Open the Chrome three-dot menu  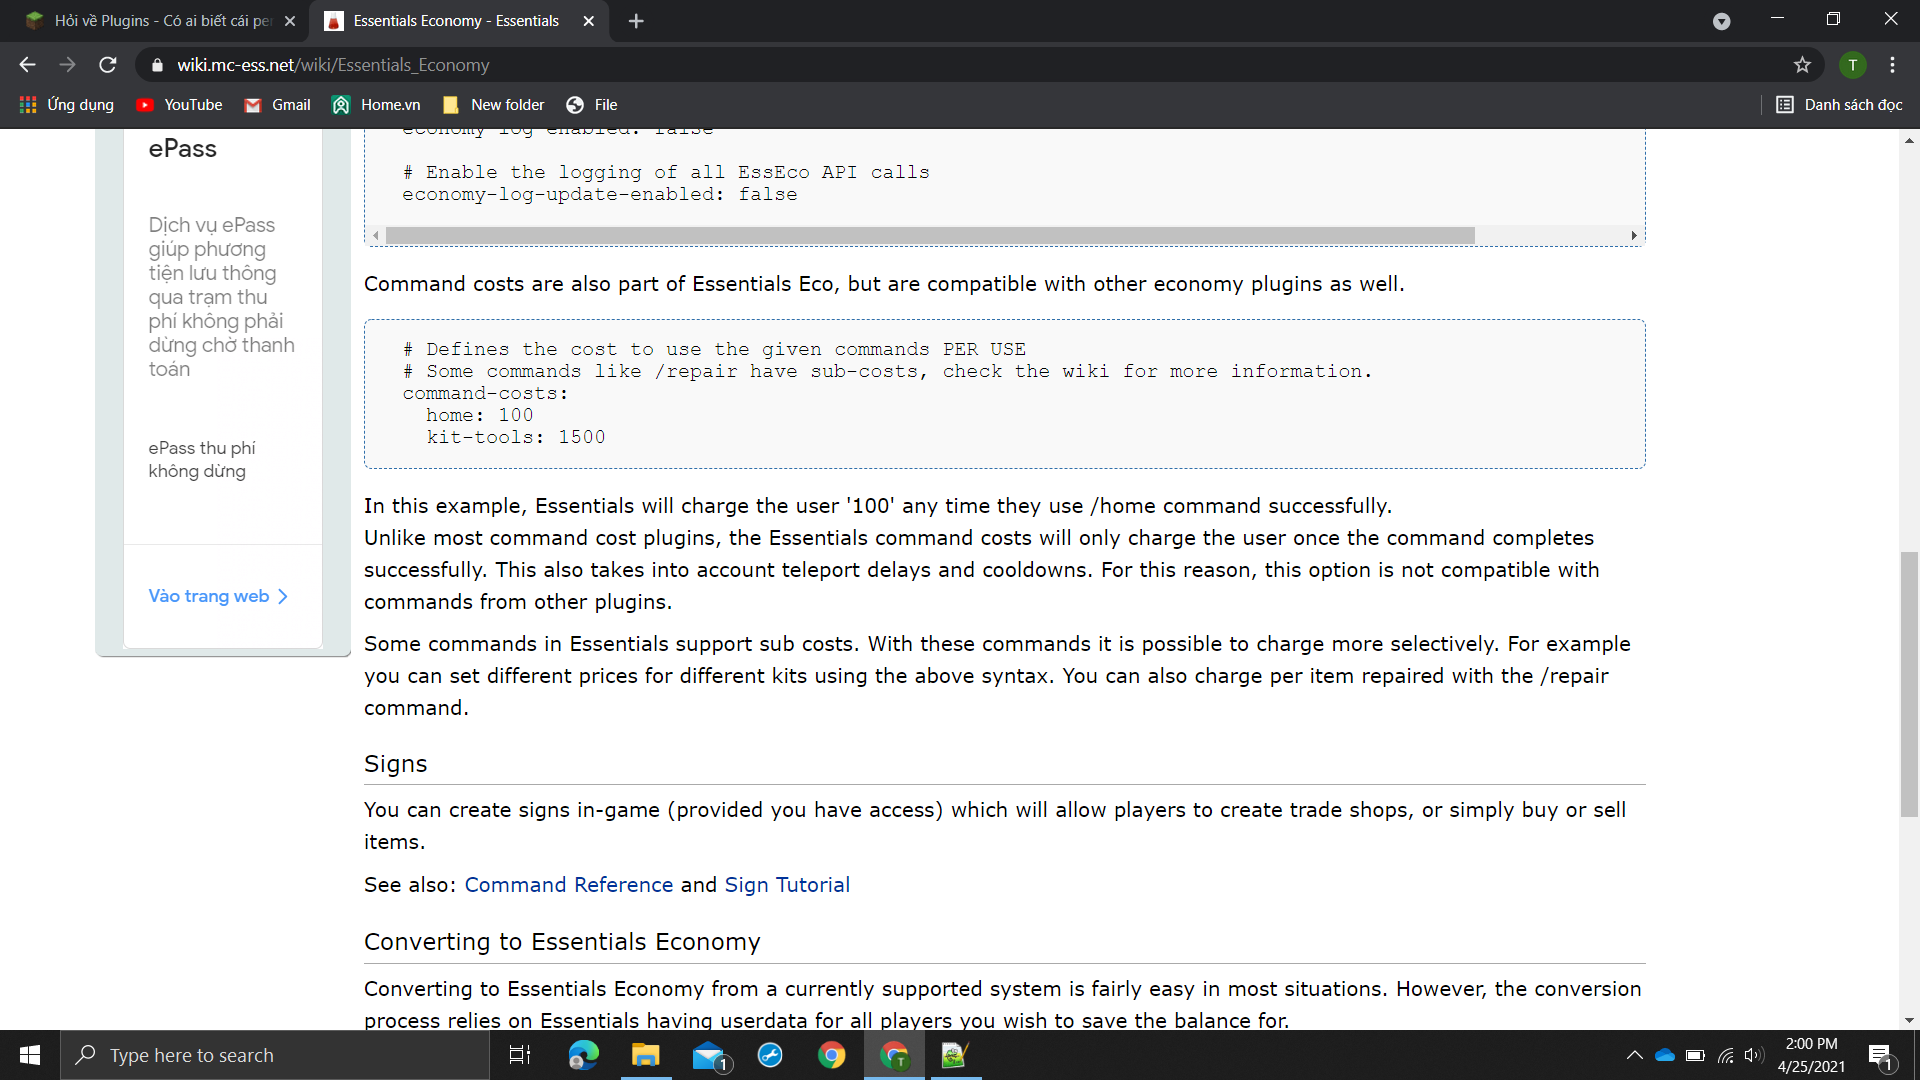tap(1892, 65)
